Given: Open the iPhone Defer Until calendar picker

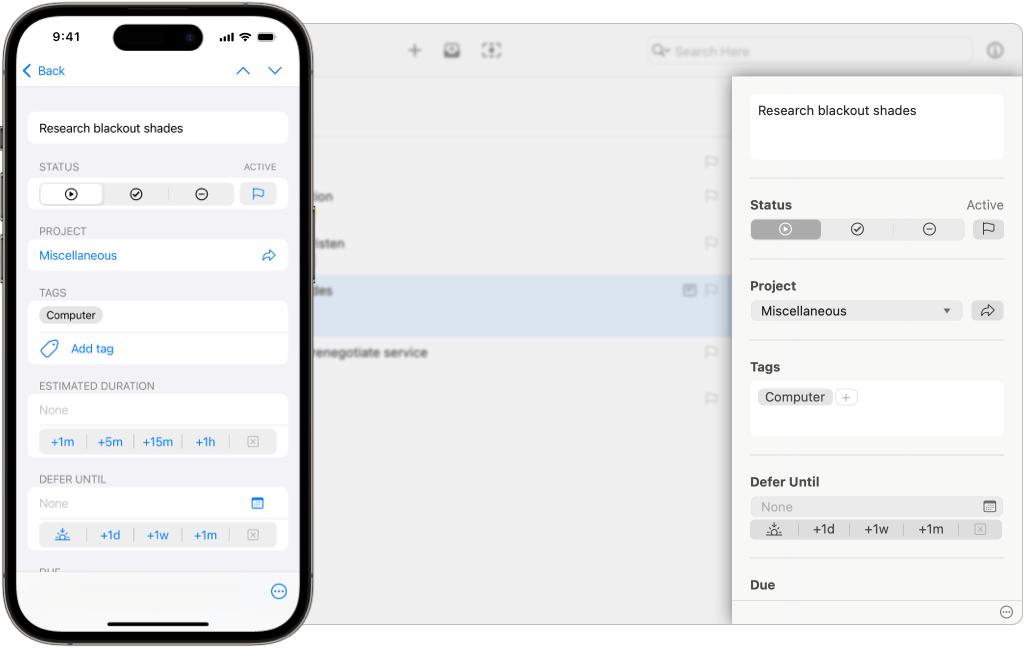Looking at the screenshot, I should click(258, 504).
